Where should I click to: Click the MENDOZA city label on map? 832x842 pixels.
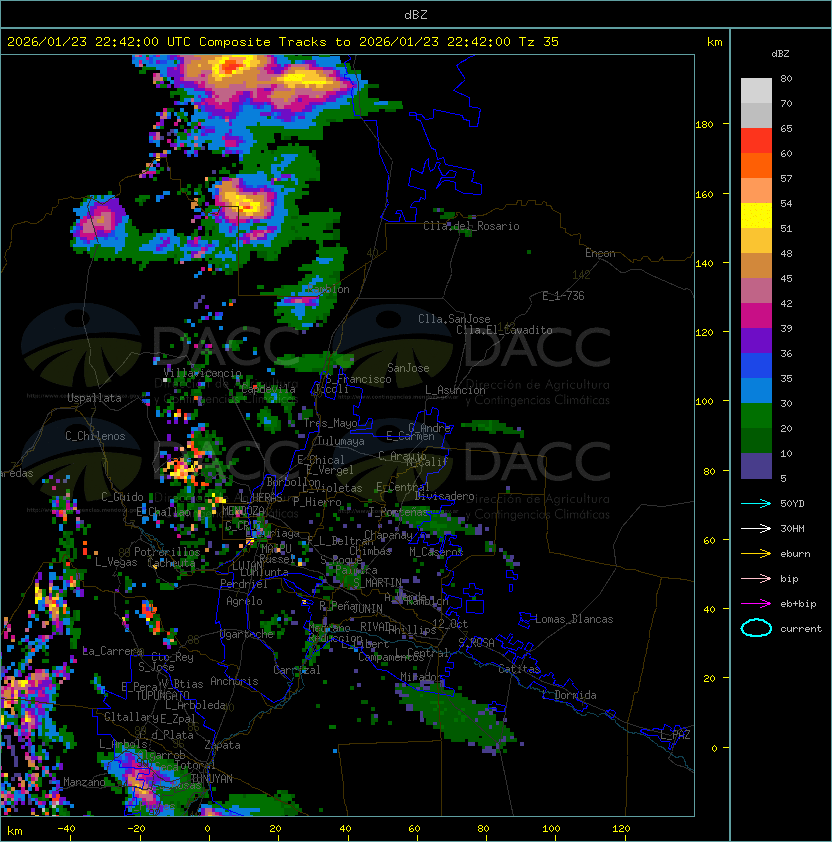(x=243, y=511)
